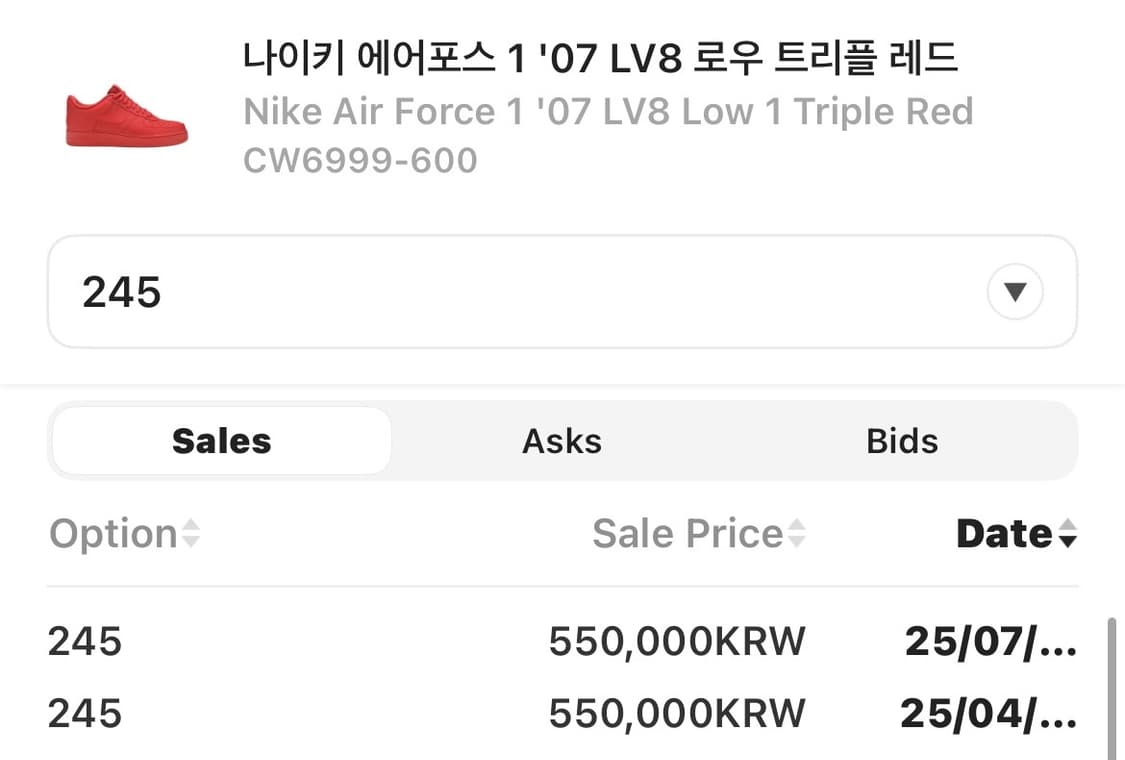
Task: Switch to the Bids tab
Action: (x=901, y=440)
